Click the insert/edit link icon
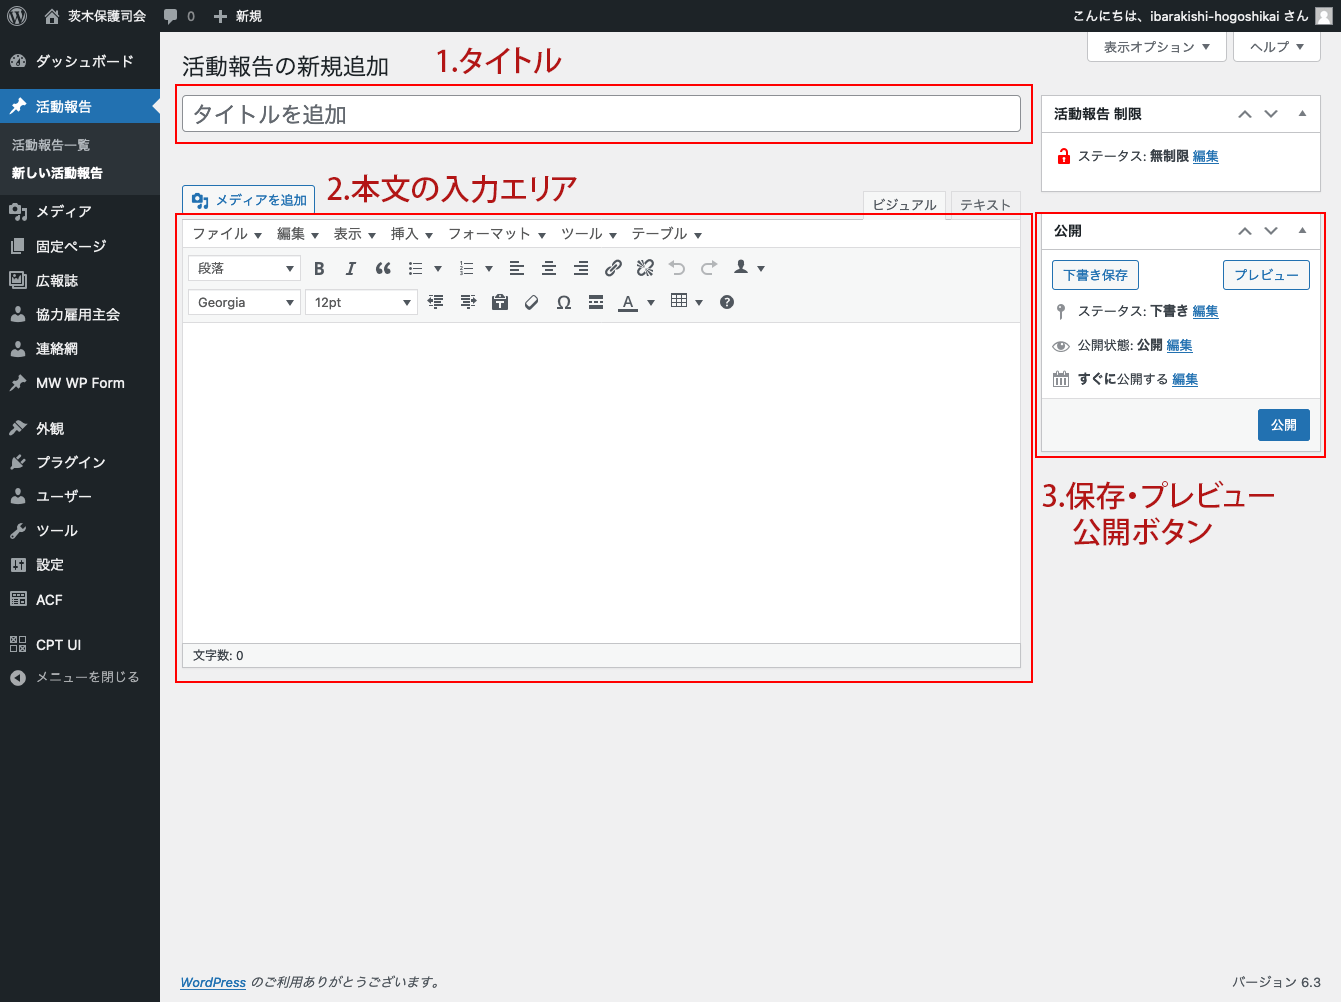 613,268
